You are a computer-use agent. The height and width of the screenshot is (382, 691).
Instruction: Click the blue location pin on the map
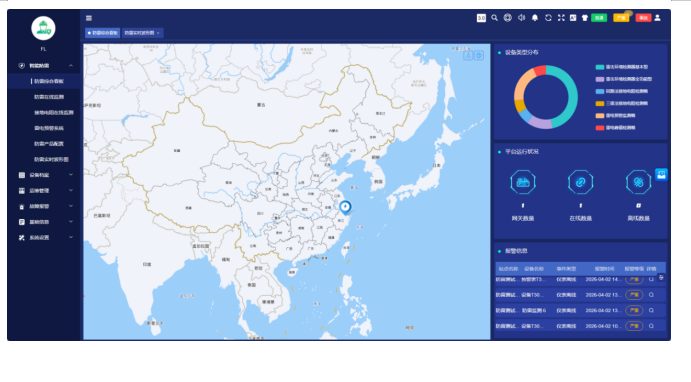pos(345,207)
